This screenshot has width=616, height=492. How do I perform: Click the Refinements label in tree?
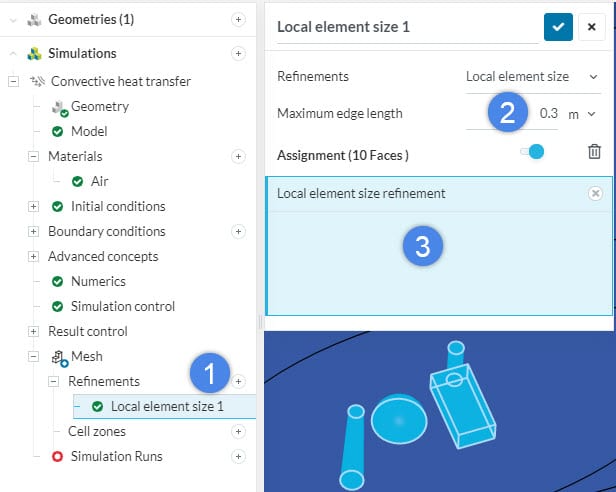(x=104, y=381)
